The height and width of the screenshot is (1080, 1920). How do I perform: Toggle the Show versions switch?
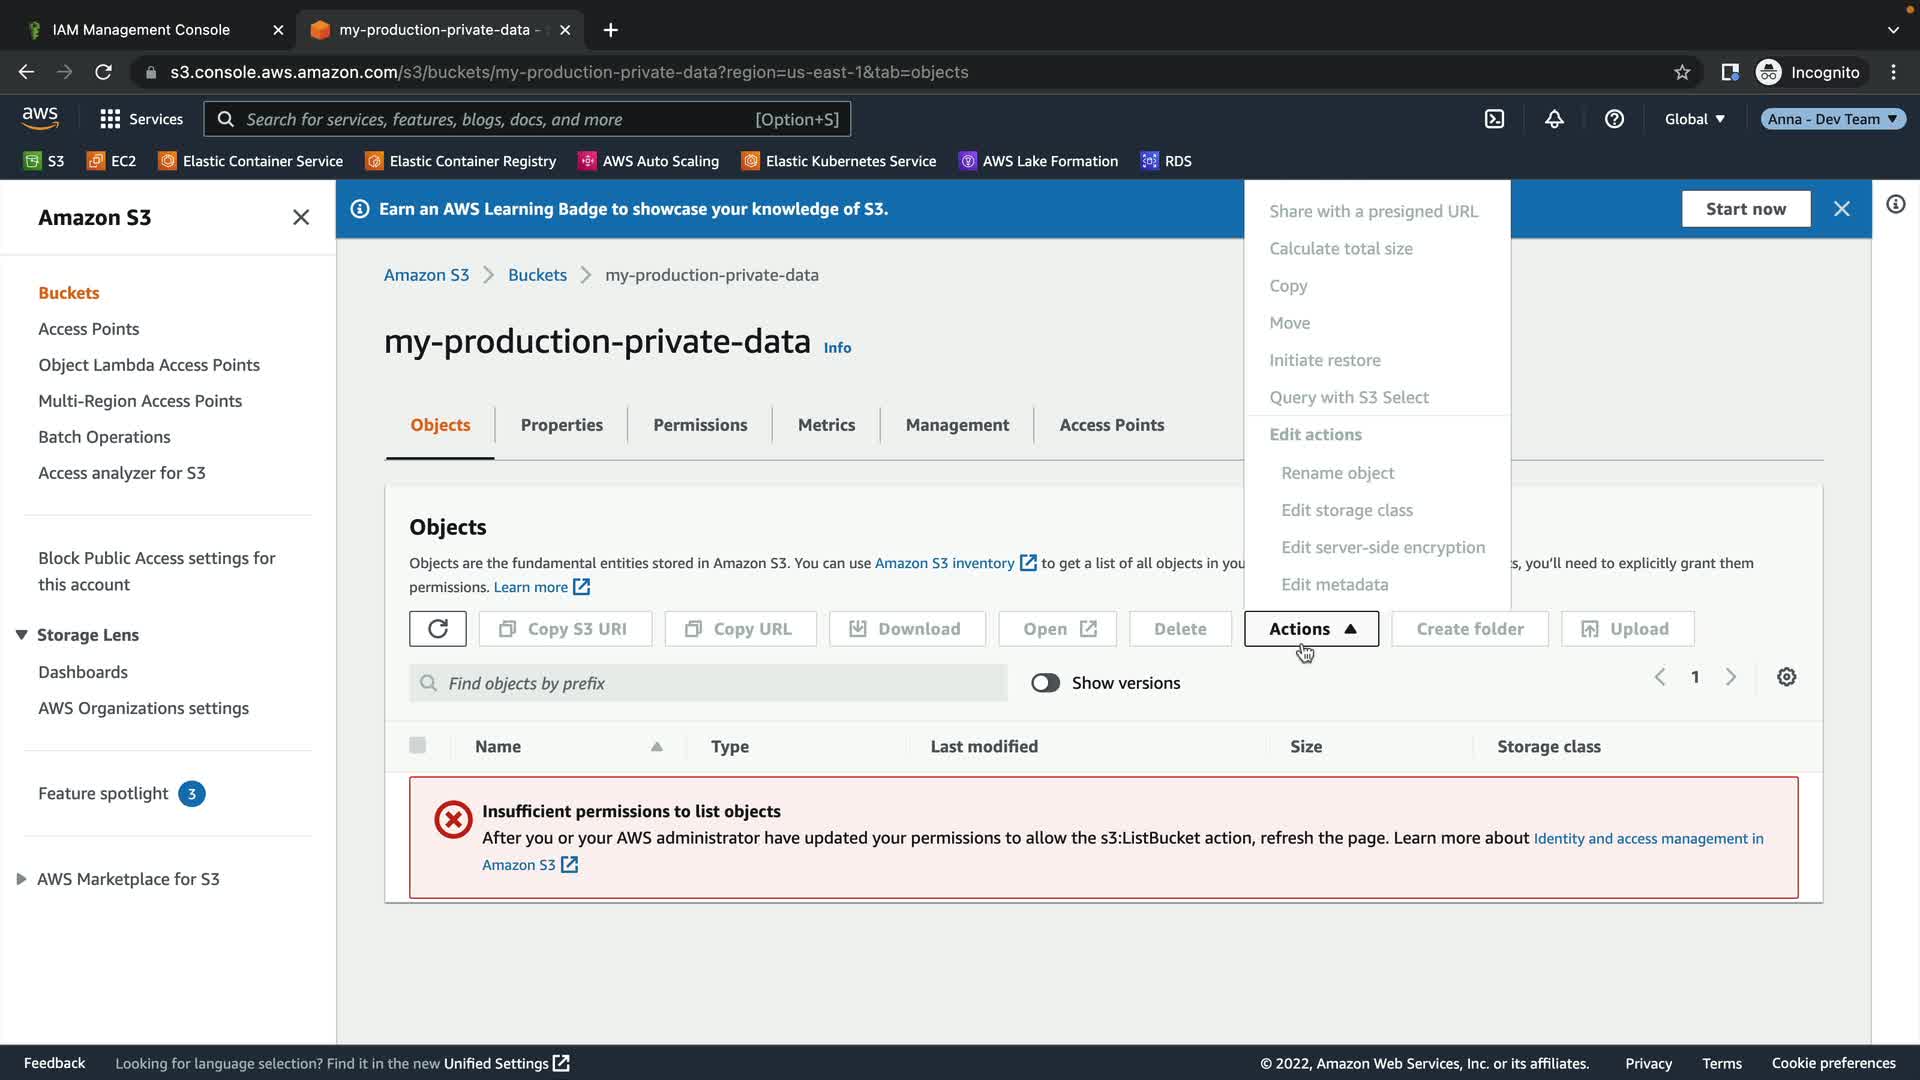tap(1045, 683)
